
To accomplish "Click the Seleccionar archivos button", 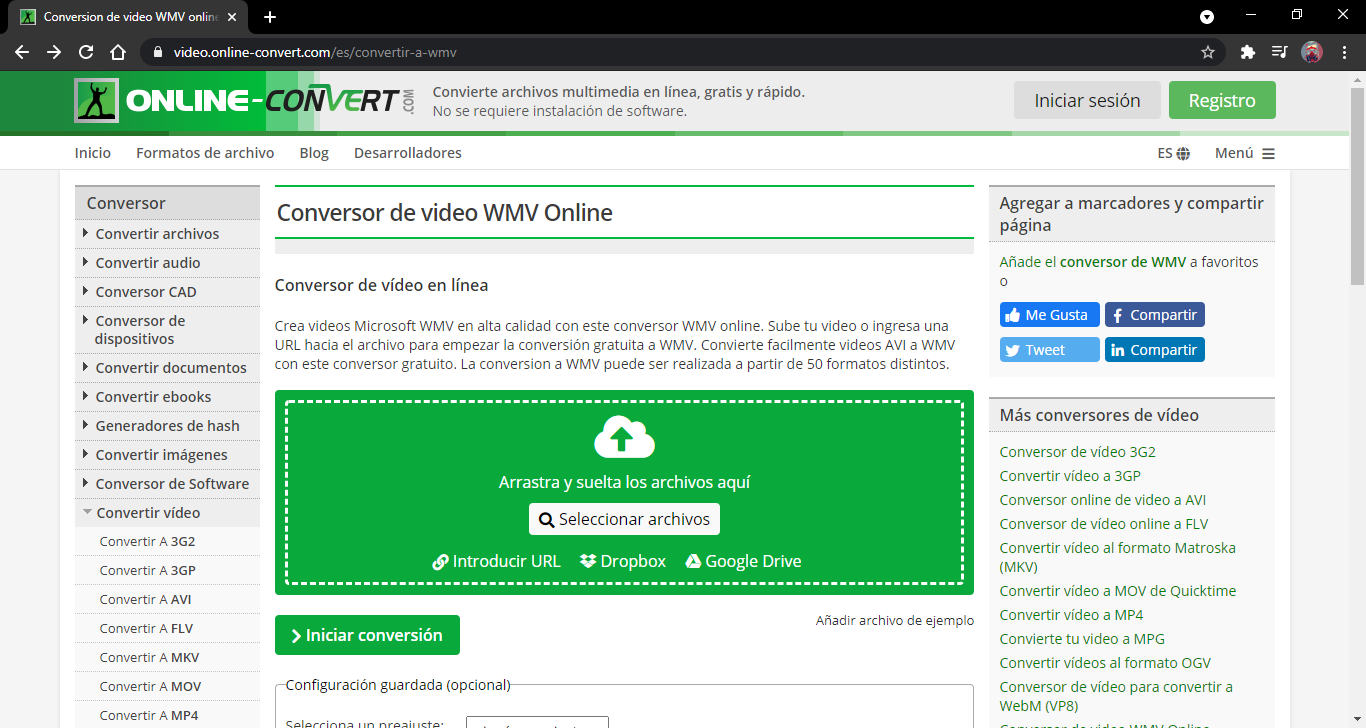I will pos(624,519).
